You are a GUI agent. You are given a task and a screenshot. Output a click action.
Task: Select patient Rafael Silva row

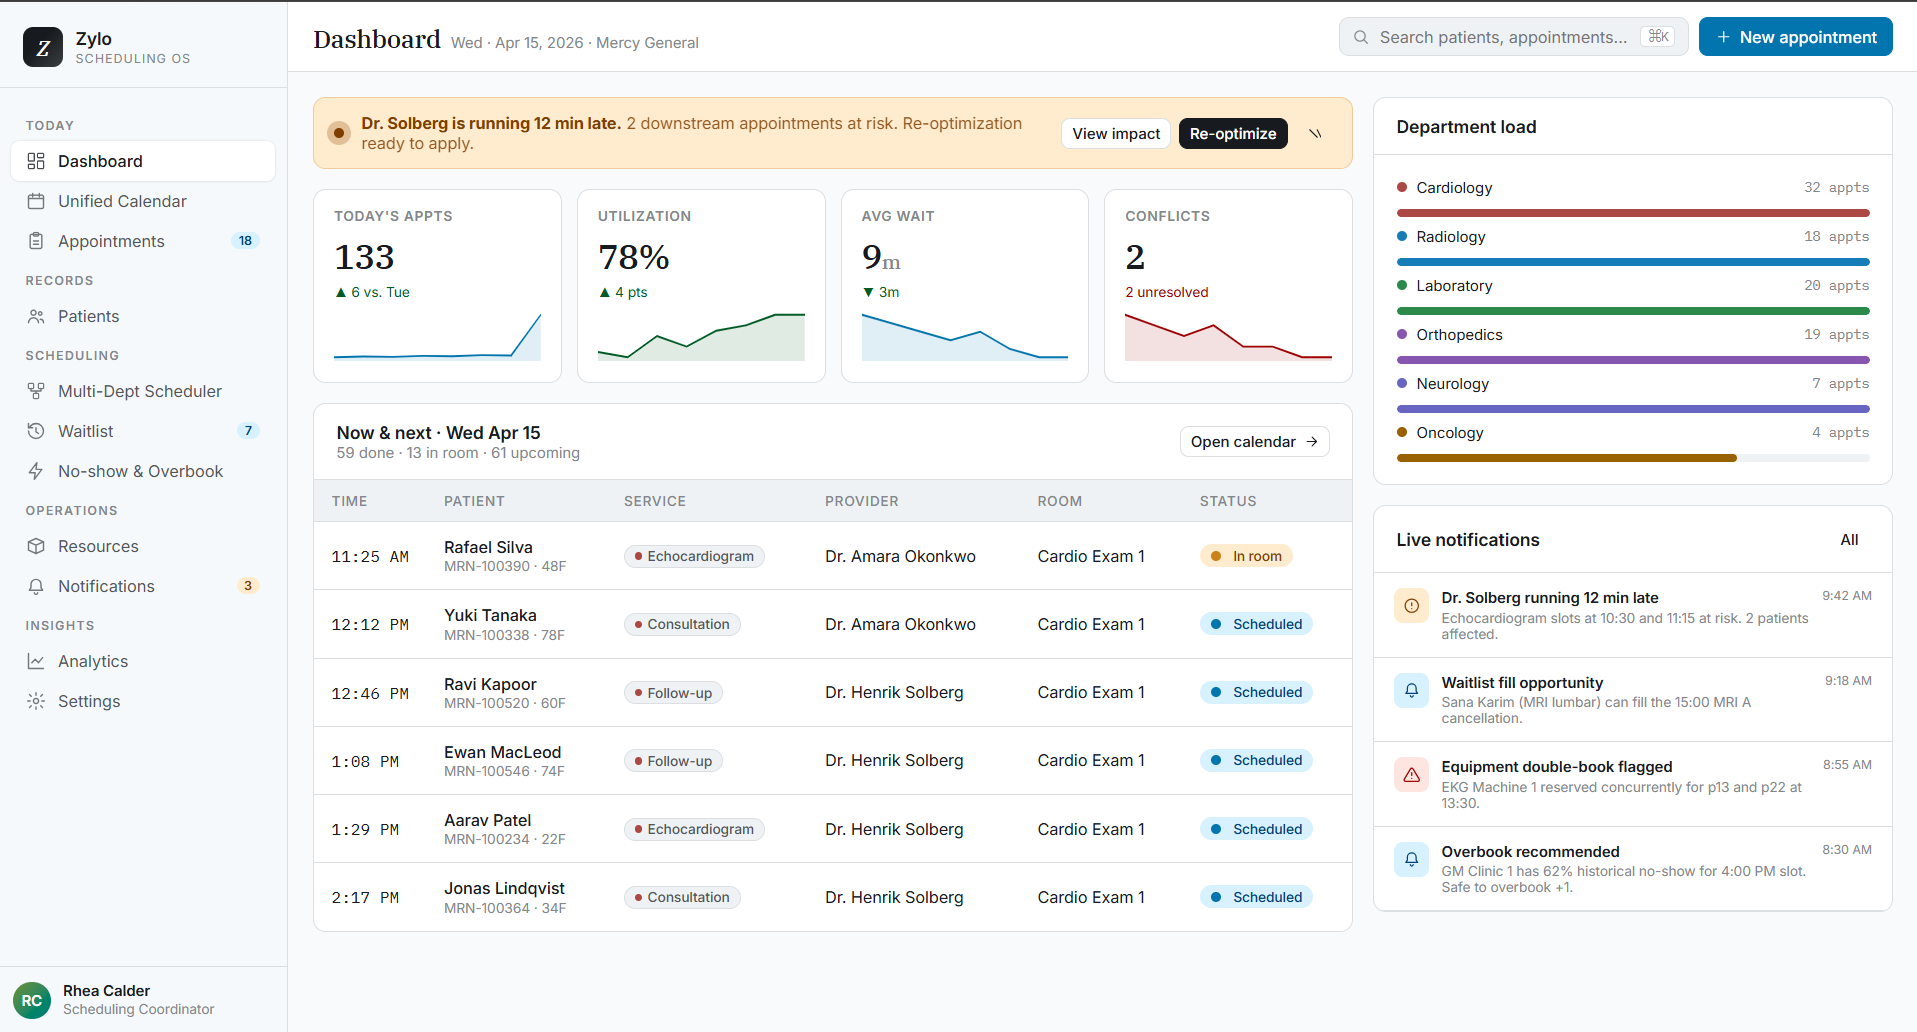pos(832,556)
